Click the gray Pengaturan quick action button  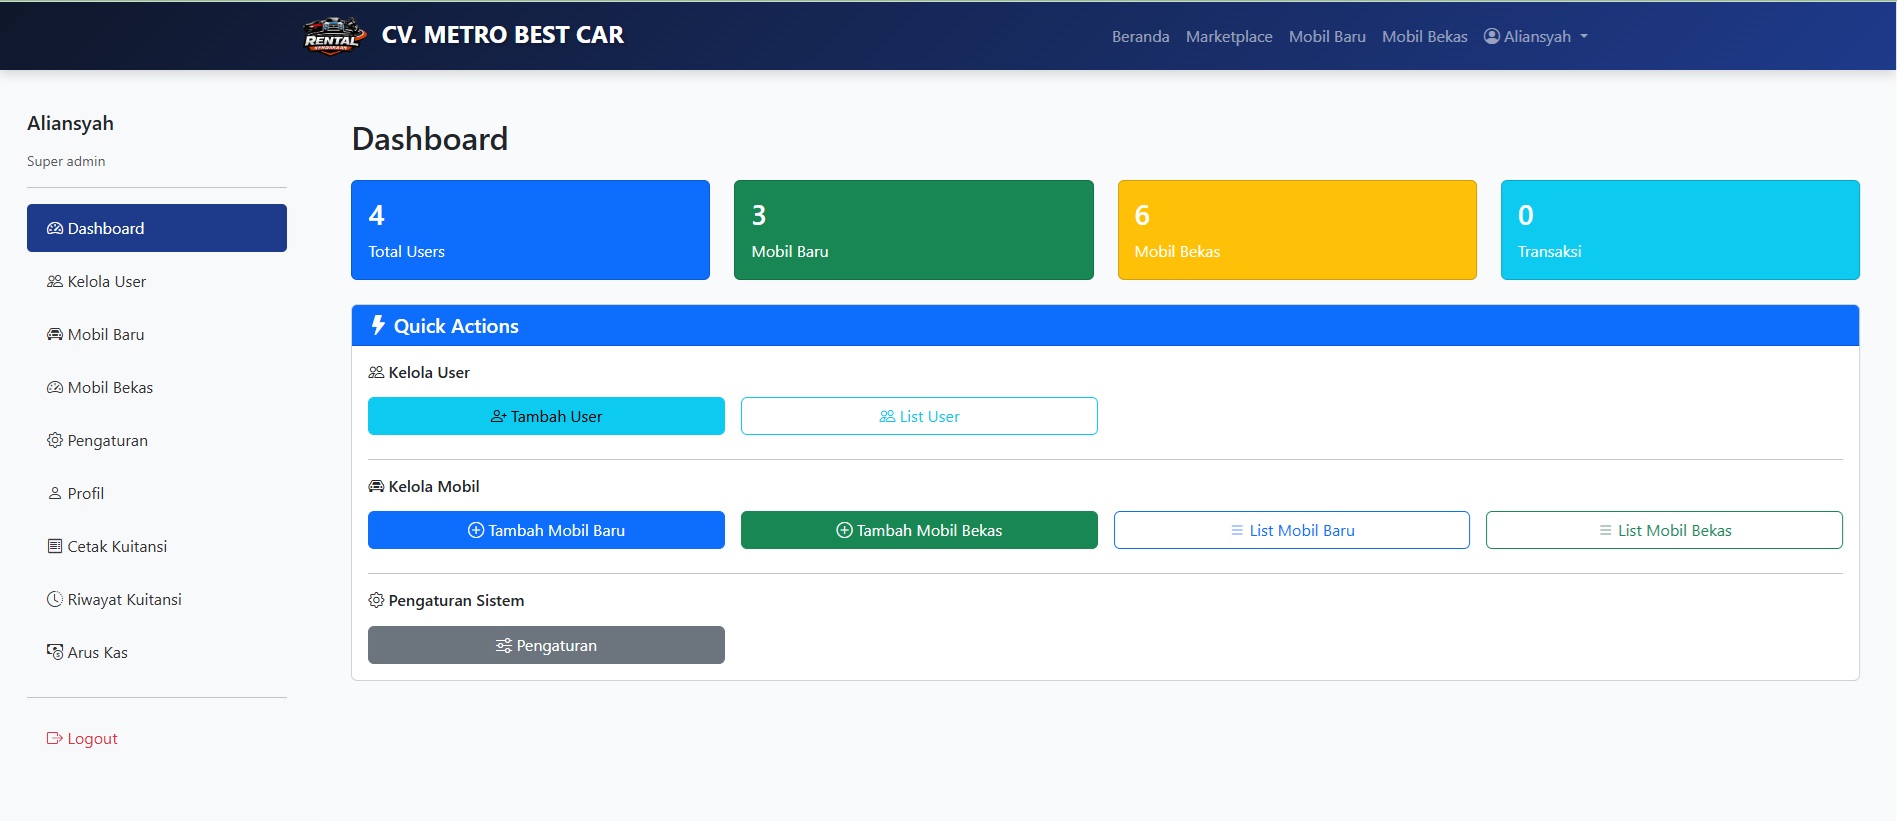pyautogui.click(x=546, y=645)
